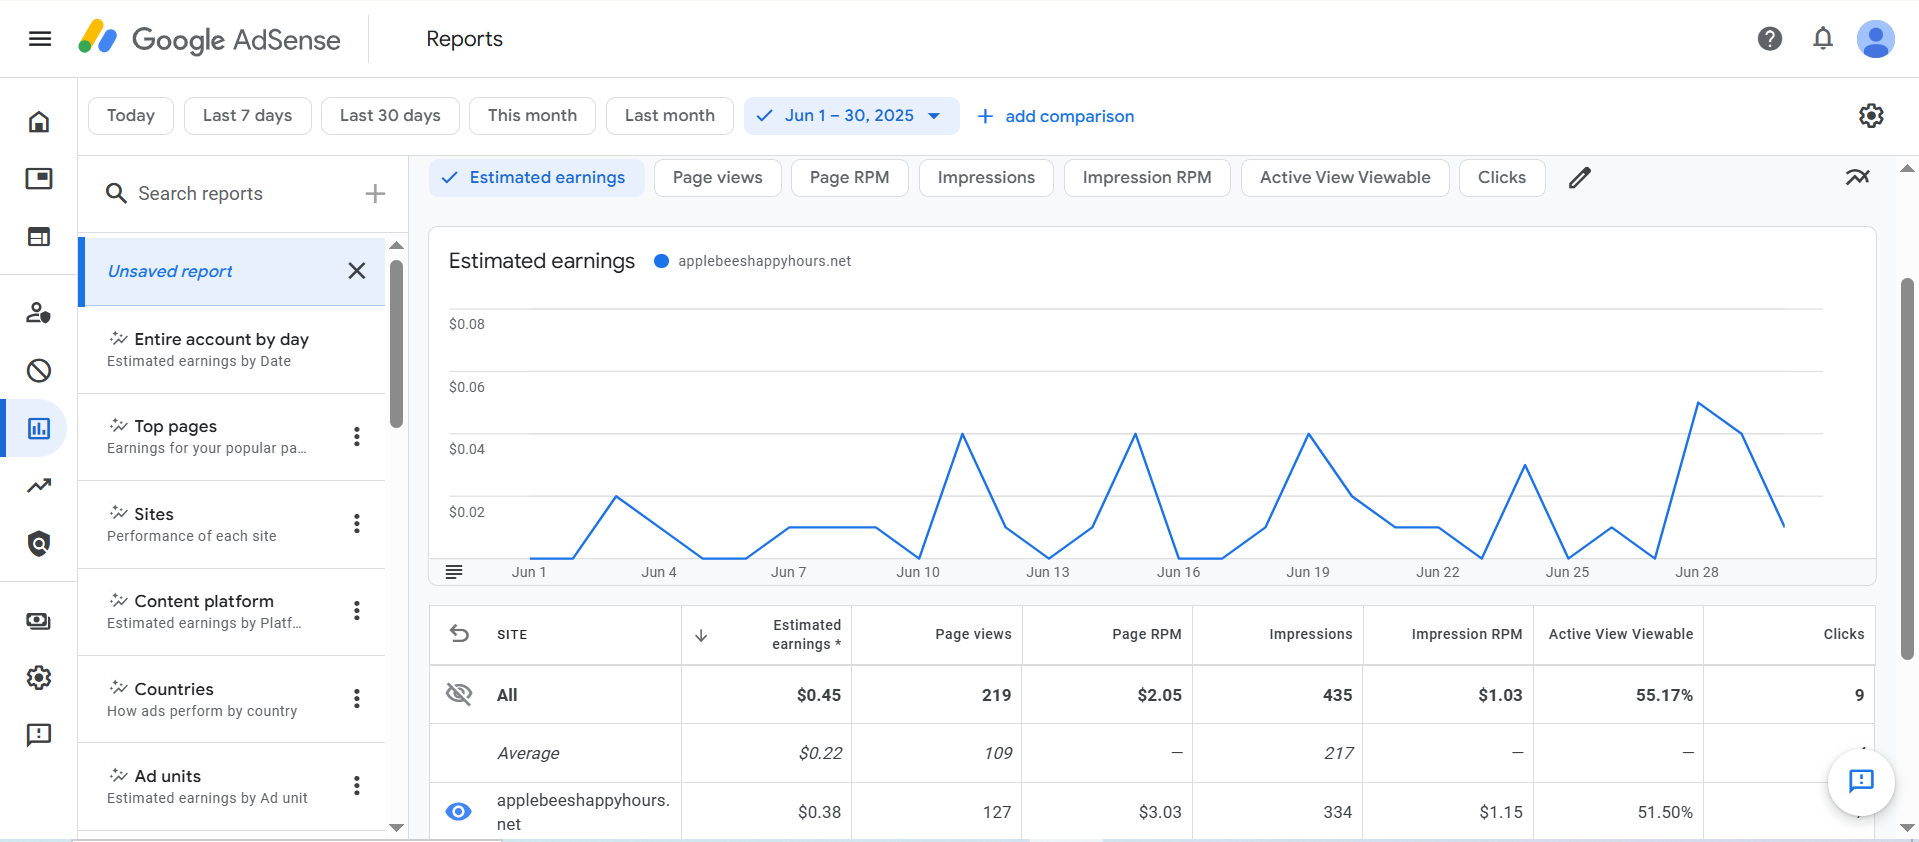
Task: Open Content platform report options menu
Action: (x=357, y=610)
